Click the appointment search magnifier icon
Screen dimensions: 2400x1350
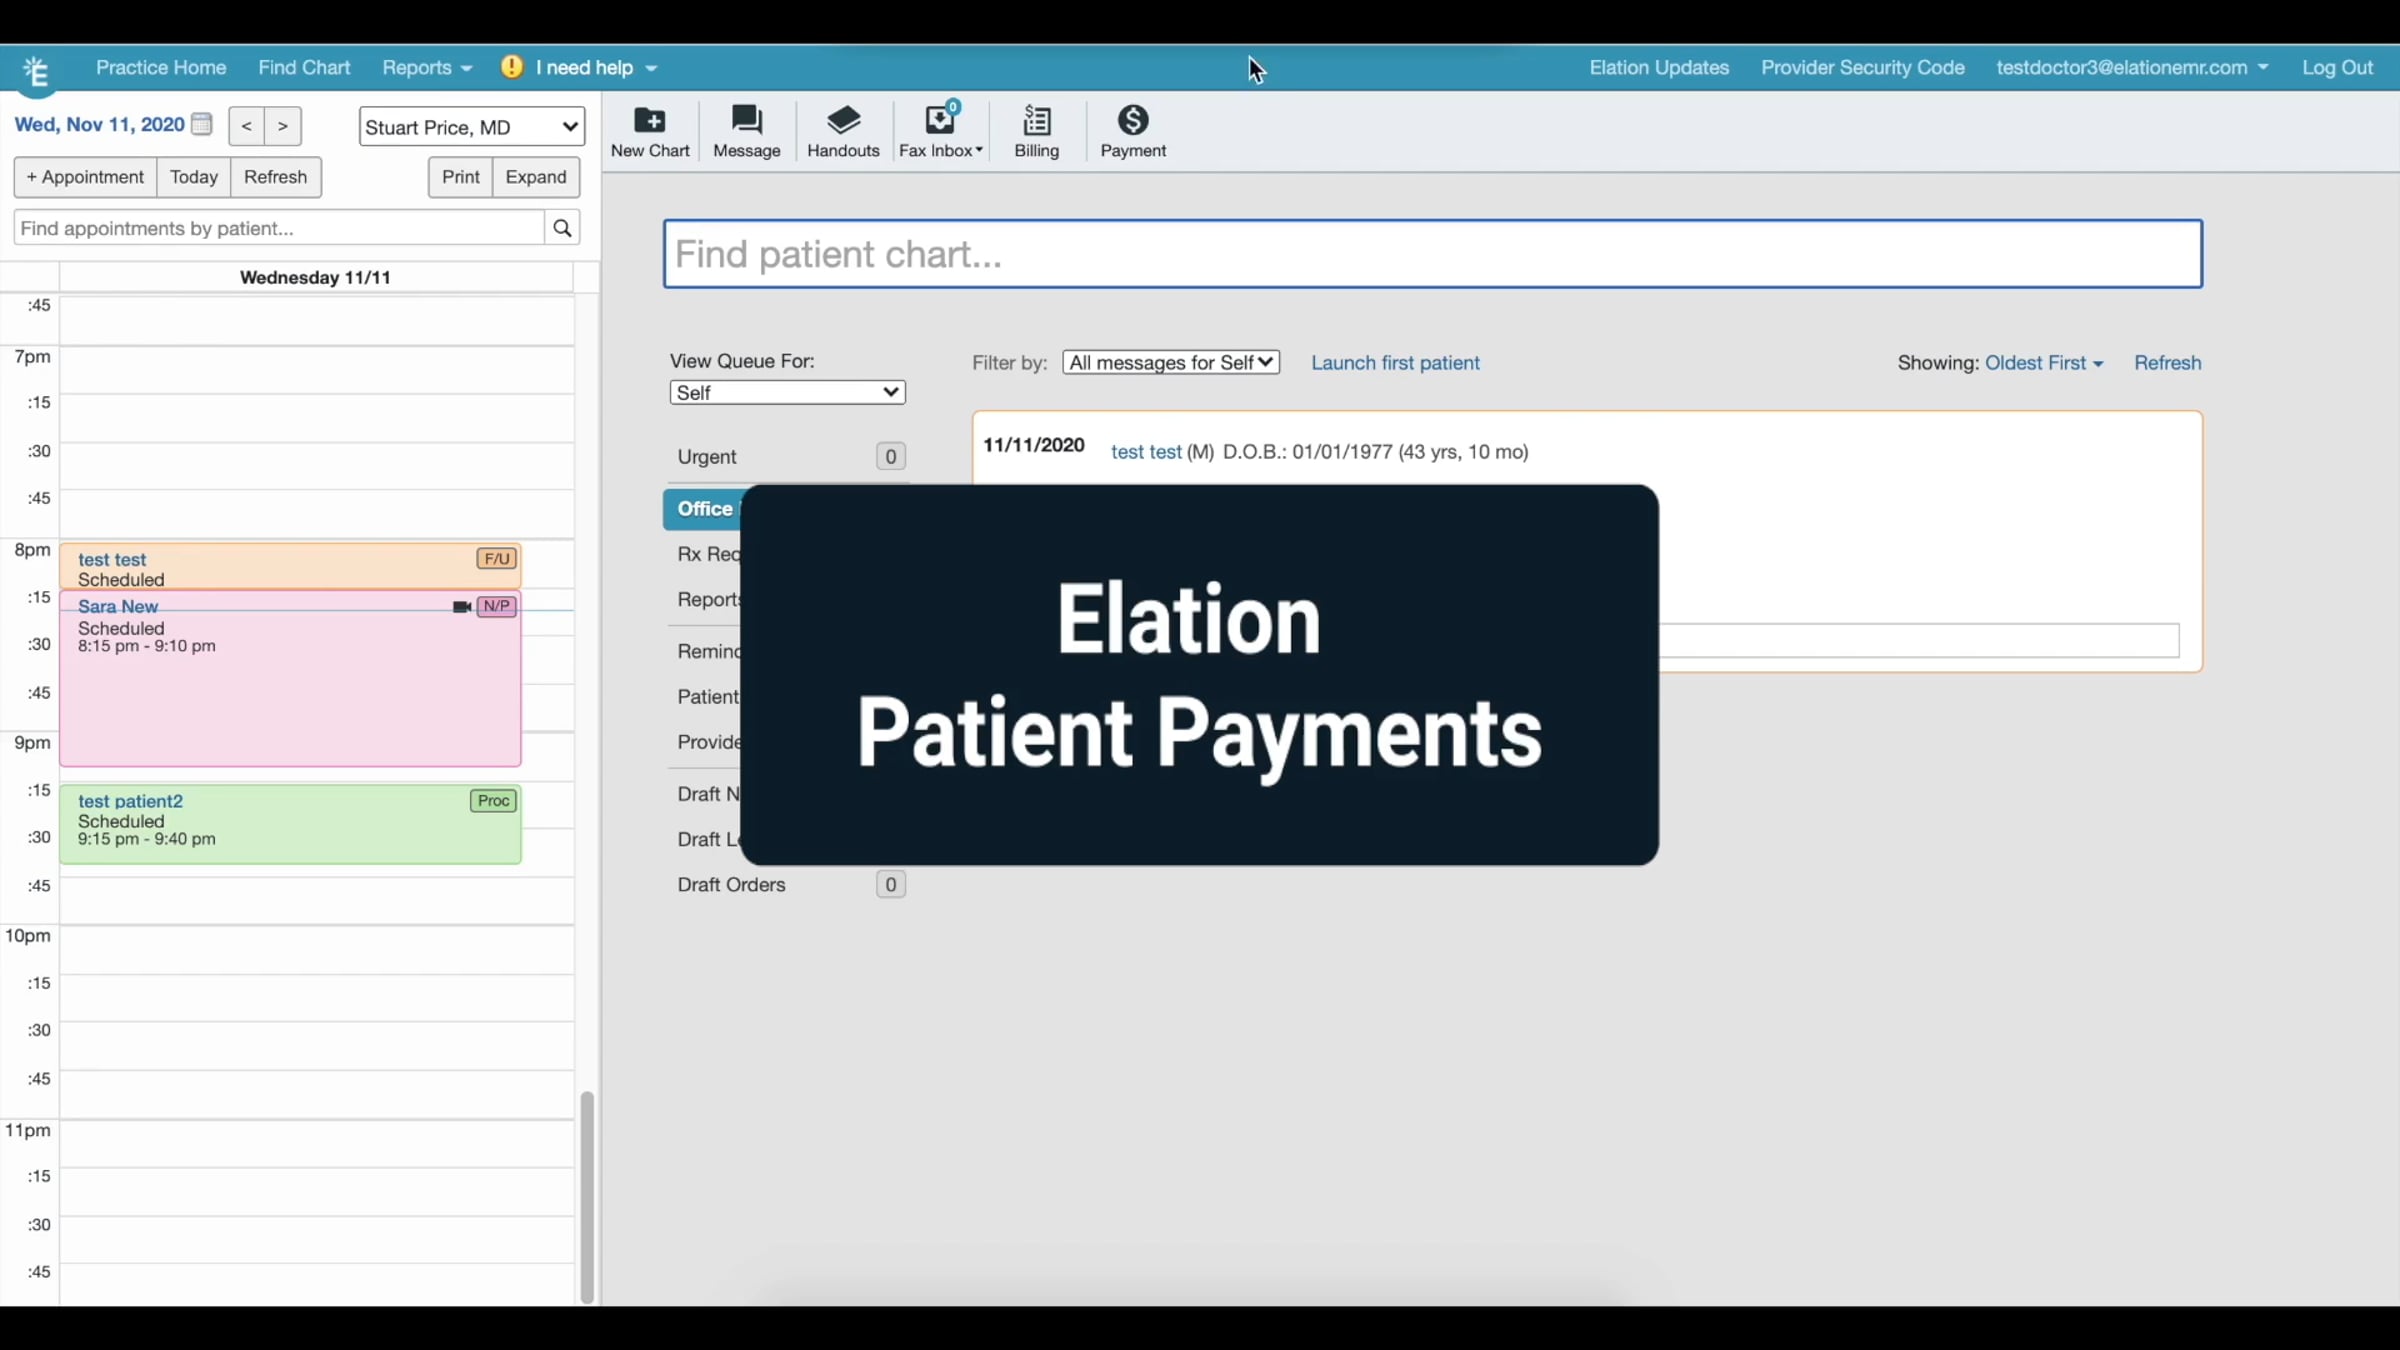point(562,228)
